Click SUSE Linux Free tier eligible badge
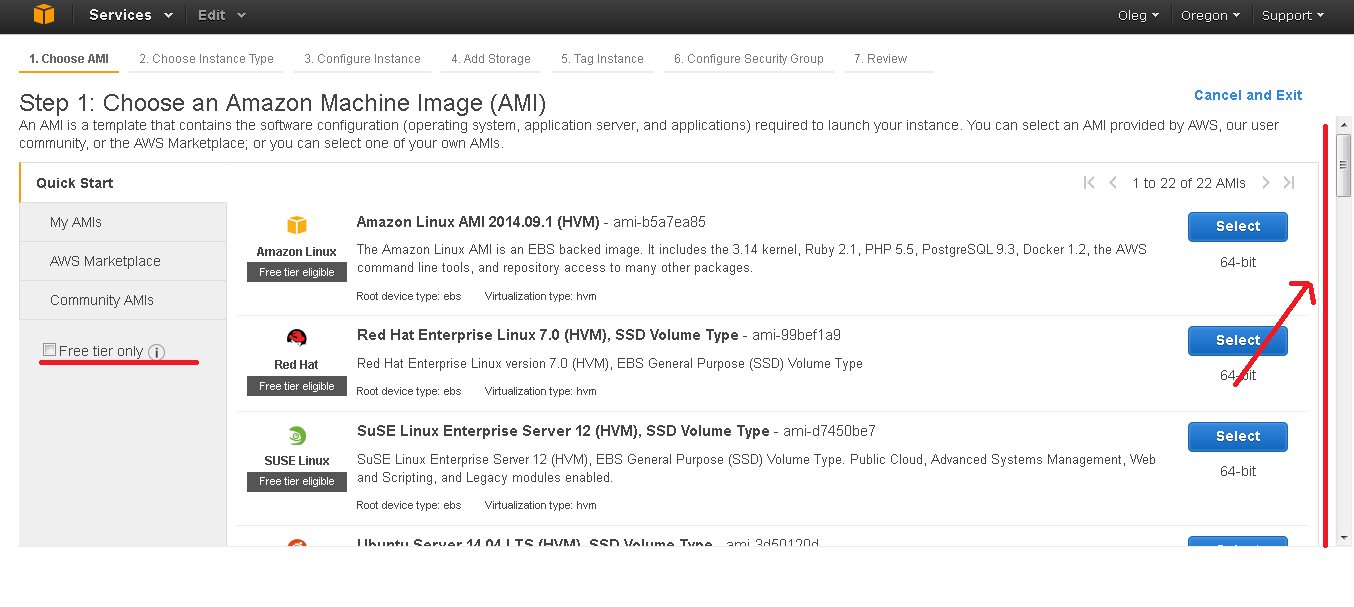The height and width of the screenshot is (607, 1354). [297, 482]
